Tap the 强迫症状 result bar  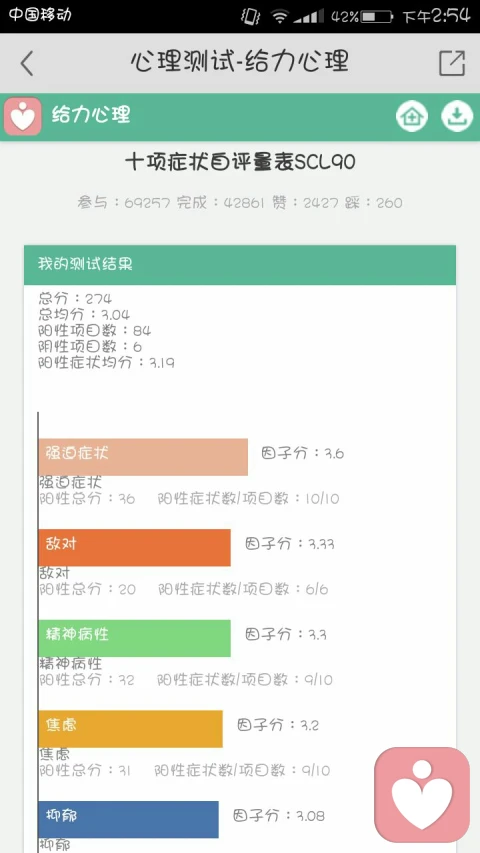(143, 457)
